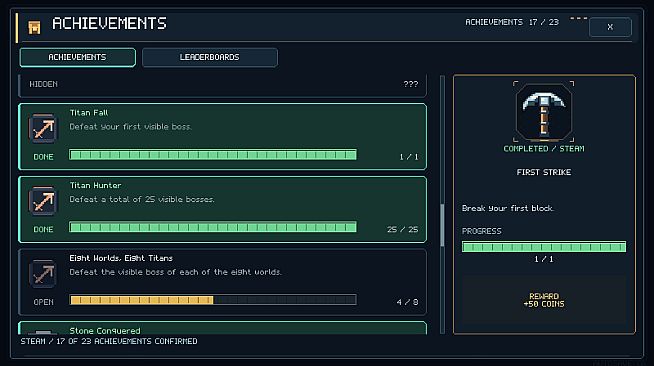This screenshot has height=366, width=654.
Task: Click the Steam achievements confirmed status text
Action: [109, 341]
